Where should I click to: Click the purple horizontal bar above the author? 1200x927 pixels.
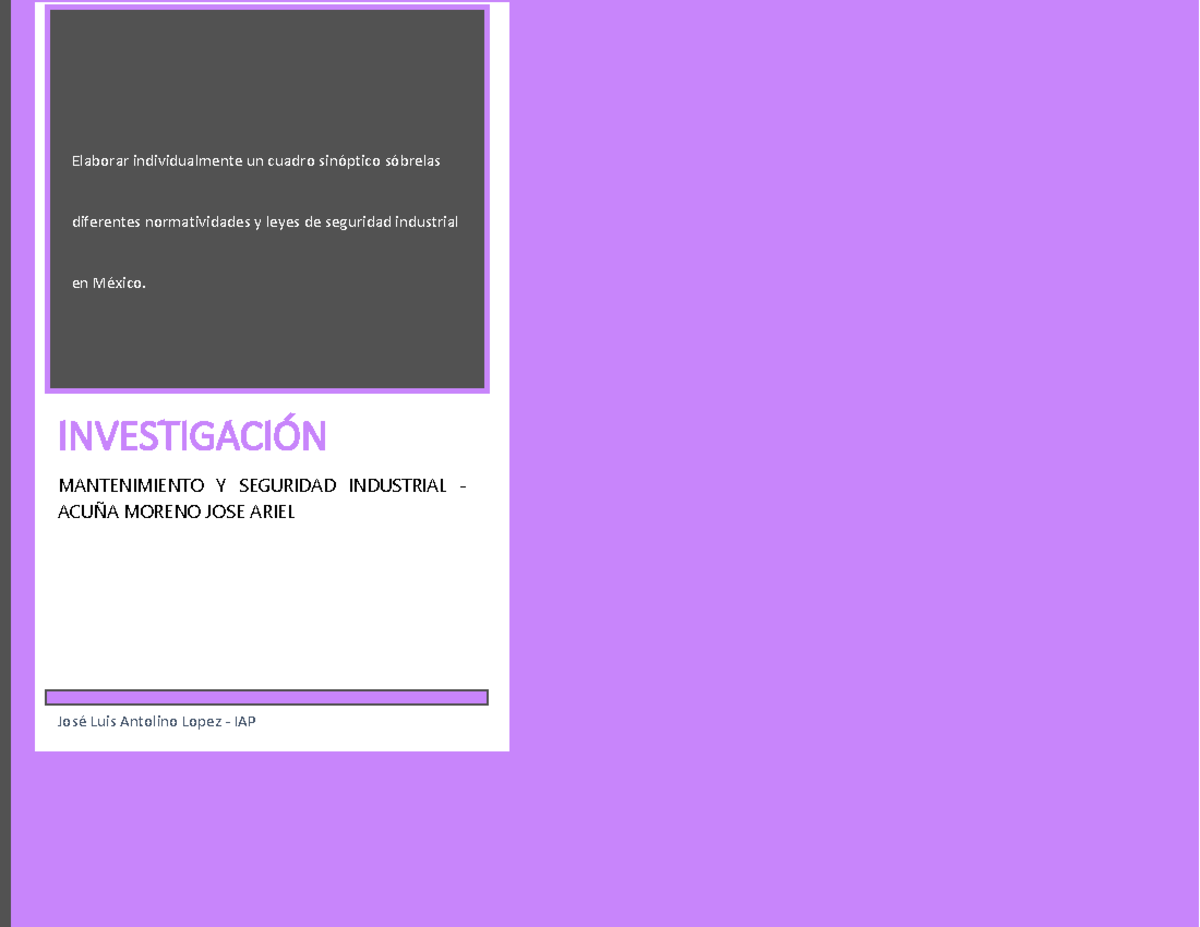click(266, 697)
